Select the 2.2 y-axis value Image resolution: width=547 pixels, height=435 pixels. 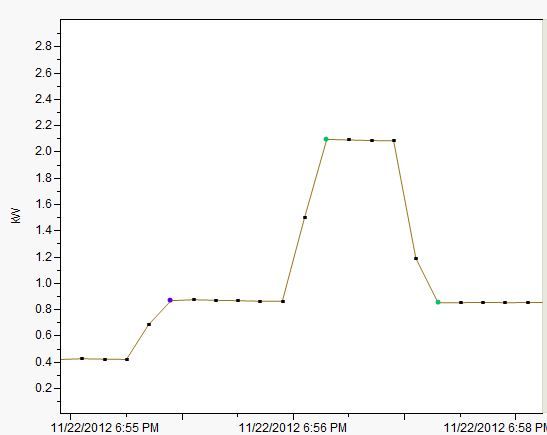click(x=43, y=125)
